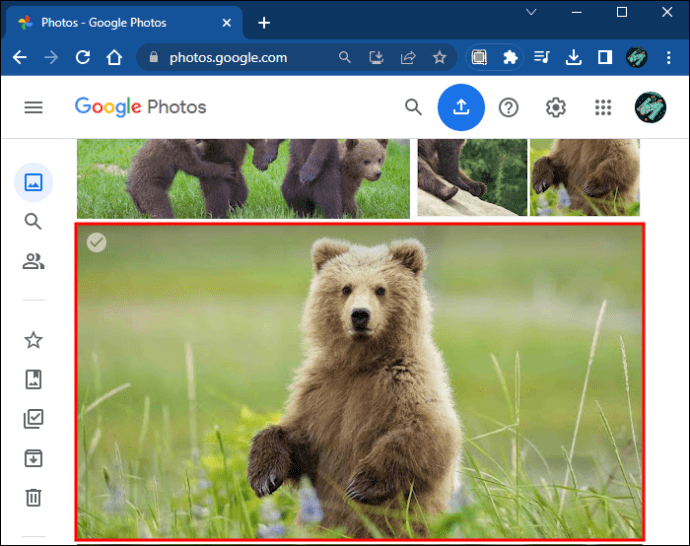
Task: Expand the Google apps grid launcher
Action: (x=603, y=107)
